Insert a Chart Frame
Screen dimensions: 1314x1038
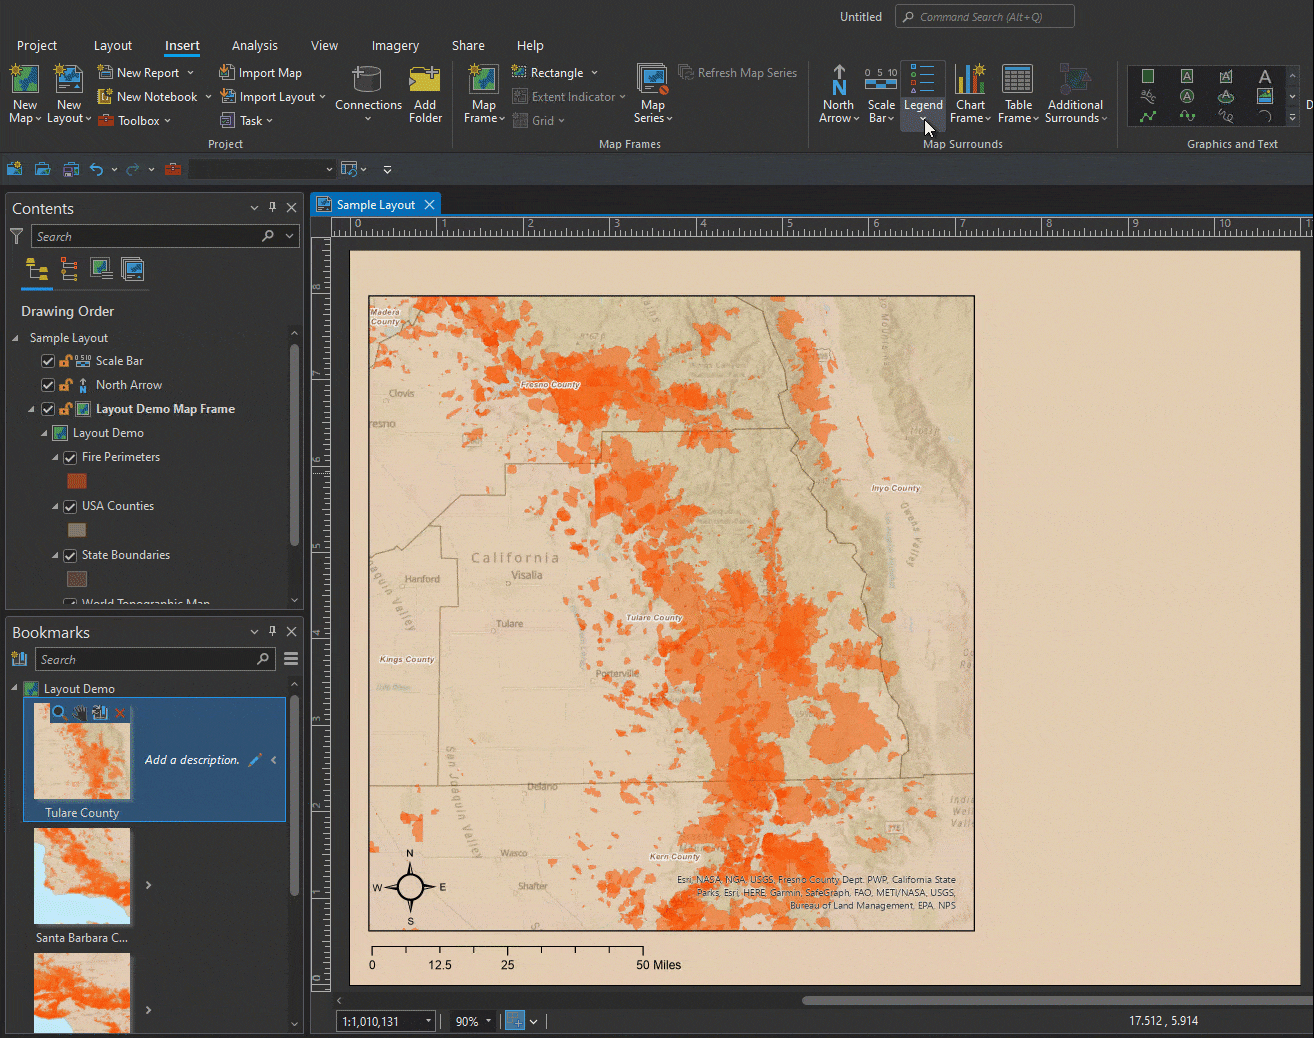969,80
